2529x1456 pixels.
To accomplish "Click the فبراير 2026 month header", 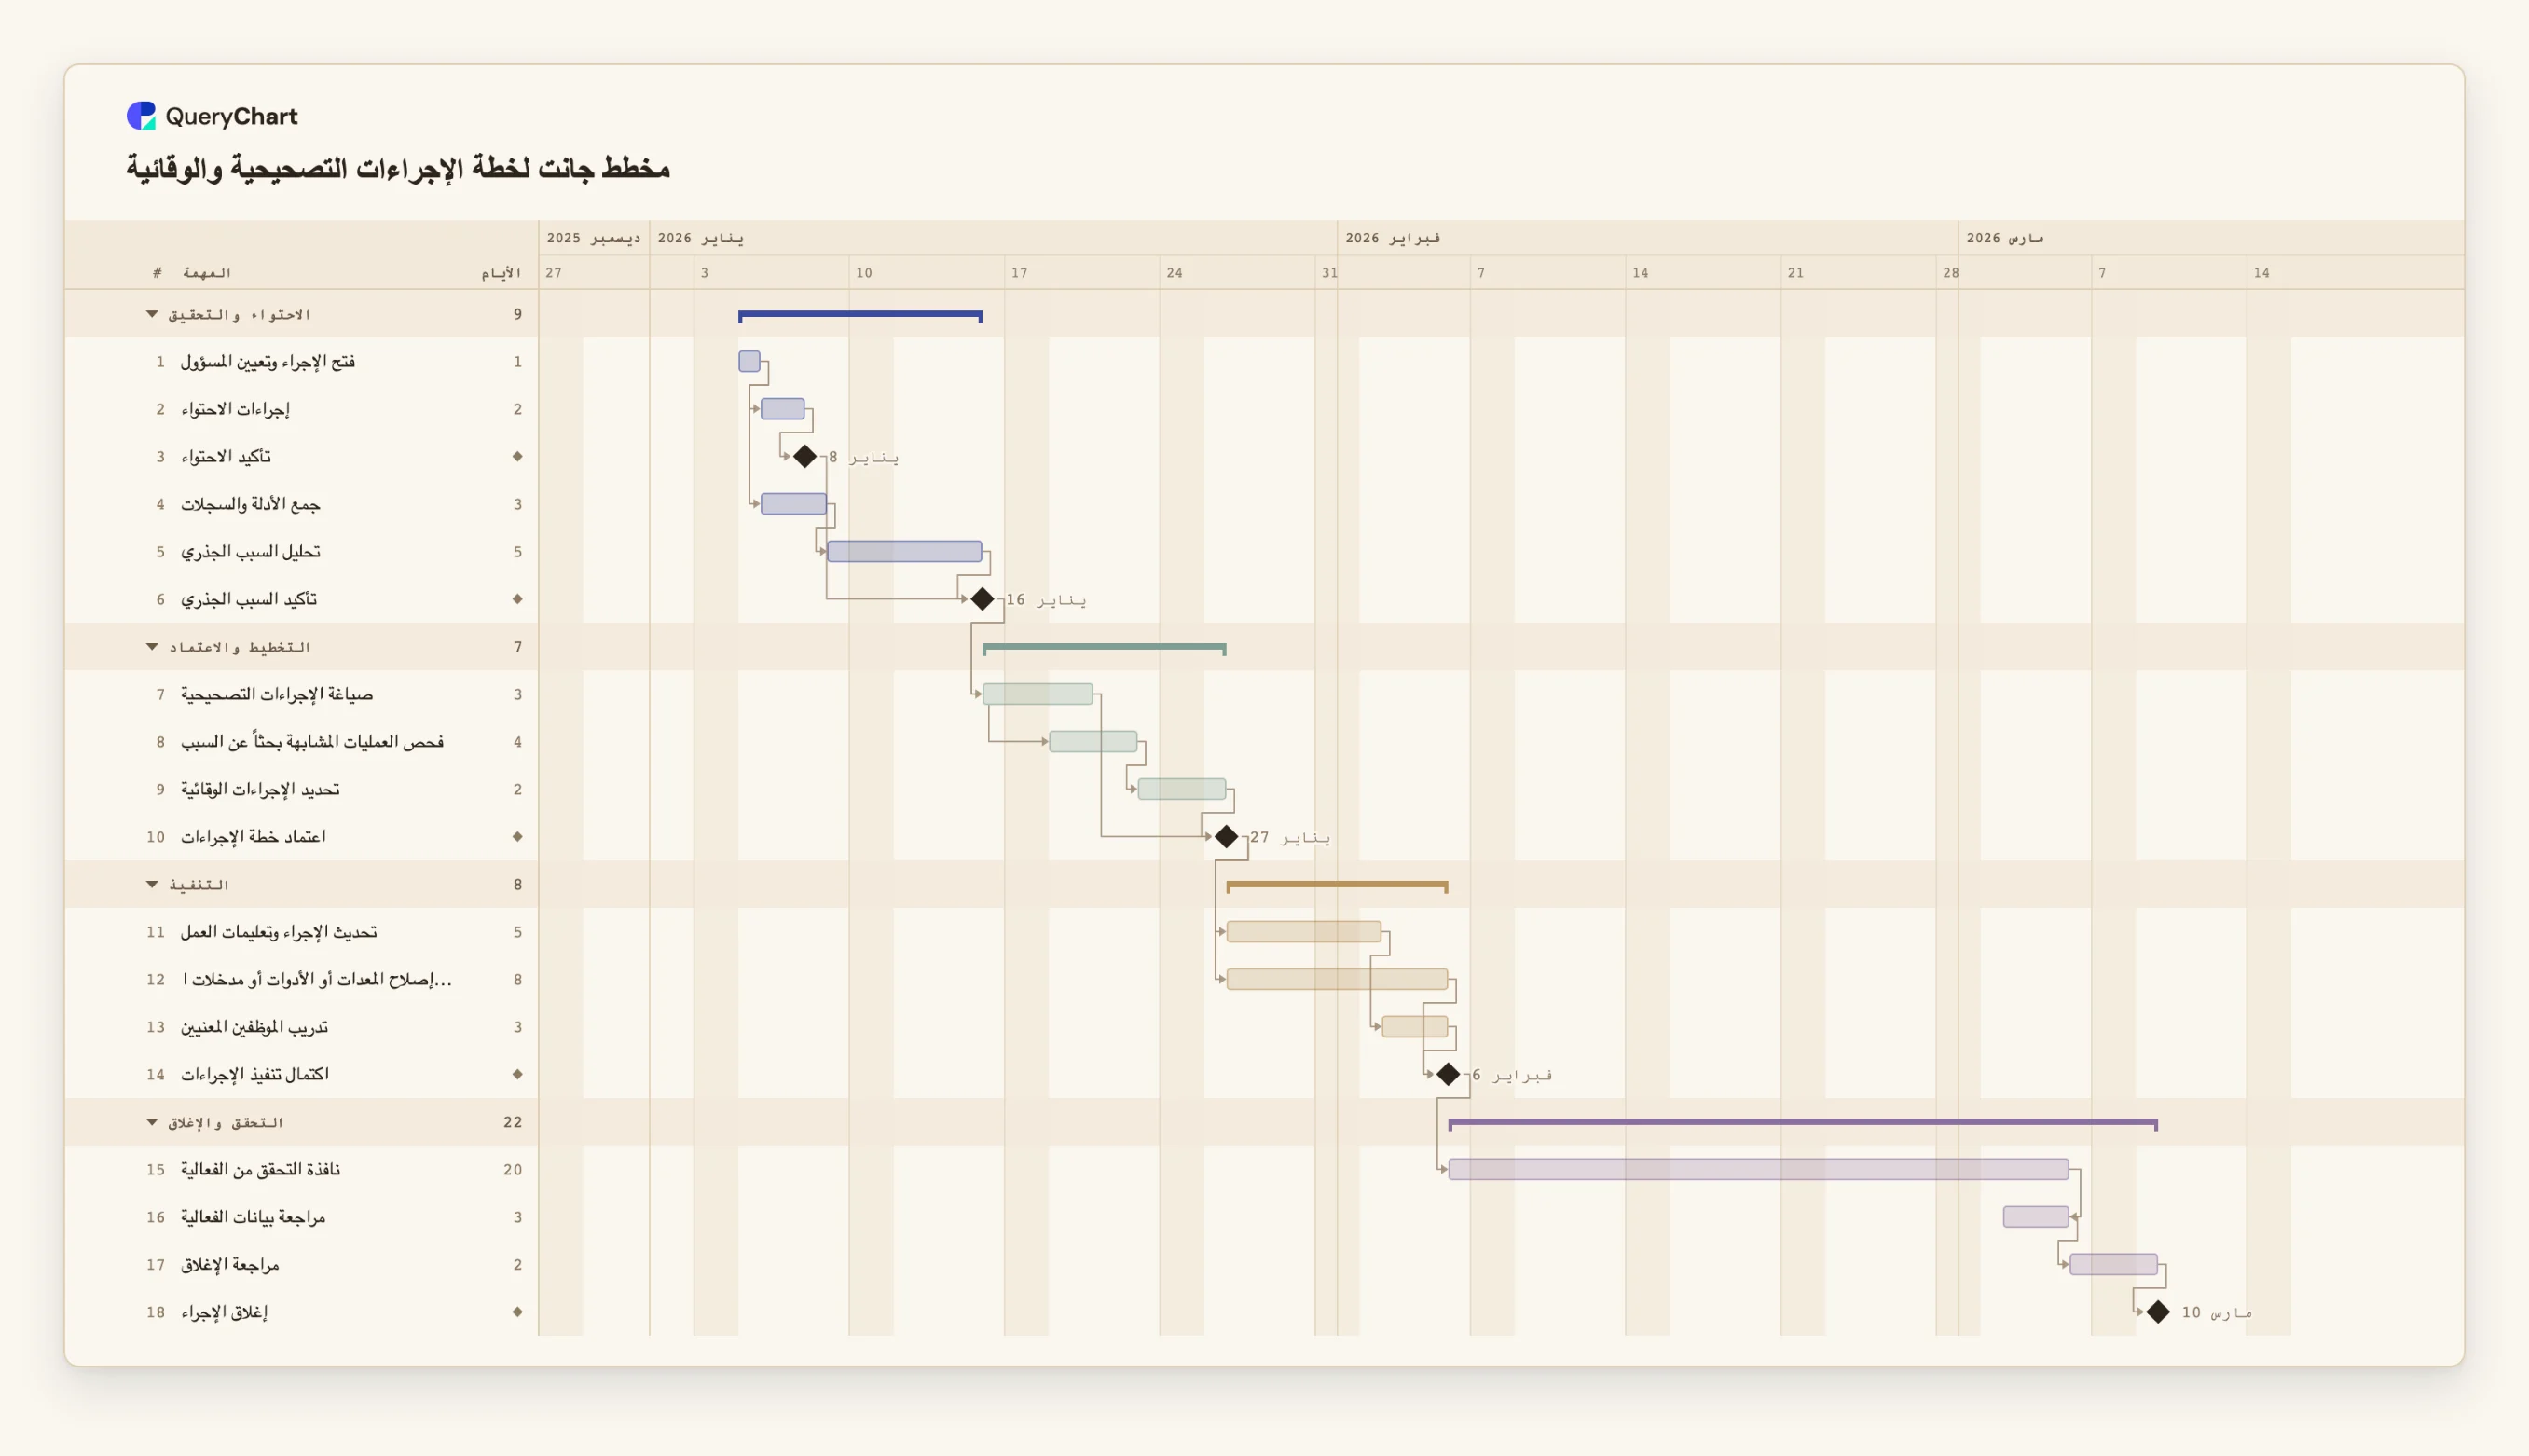I will tap(1393, 238).
